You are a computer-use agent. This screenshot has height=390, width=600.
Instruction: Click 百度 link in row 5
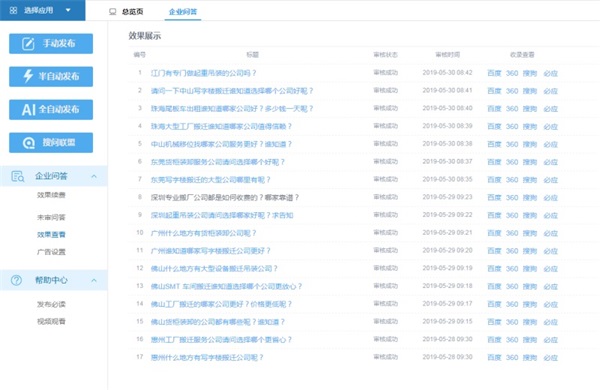coord(494,144)
